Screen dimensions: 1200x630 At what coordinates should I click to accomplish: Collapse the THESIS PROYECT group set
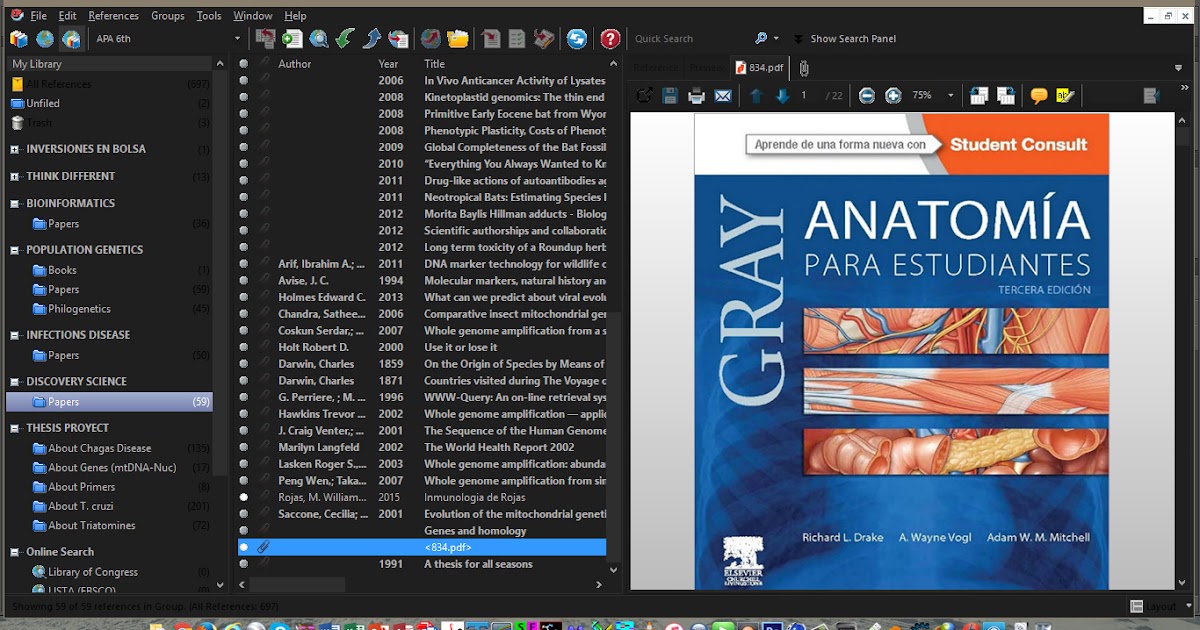point(15,428)
